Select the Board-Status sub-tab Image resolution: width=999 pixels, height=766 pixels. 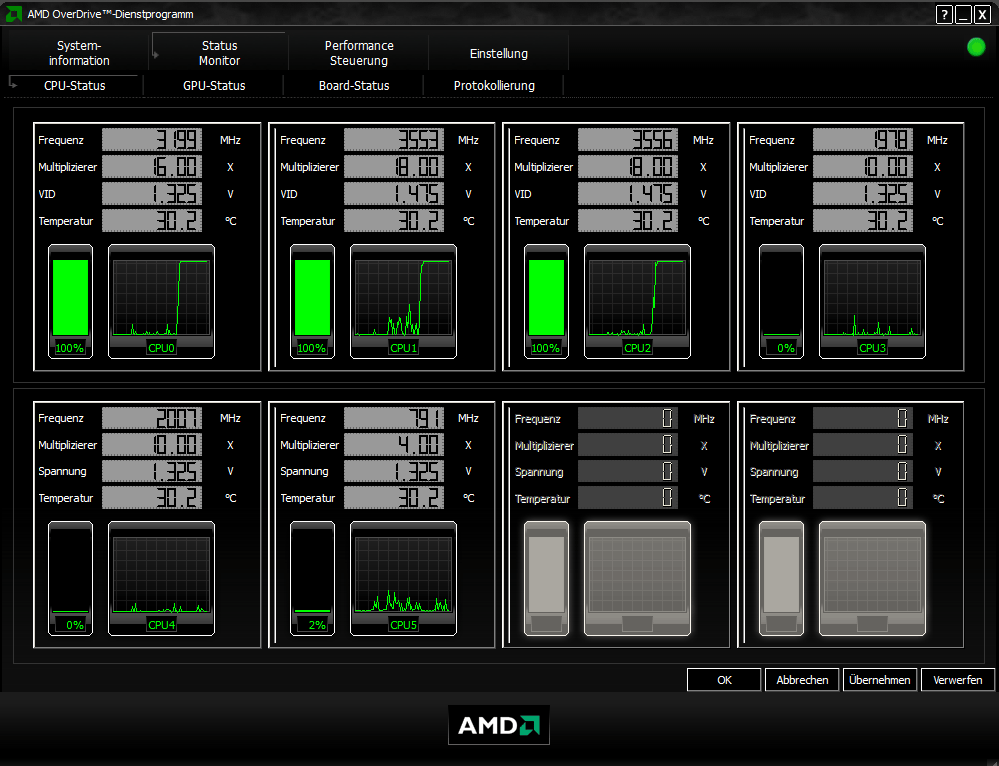[354, 85]
